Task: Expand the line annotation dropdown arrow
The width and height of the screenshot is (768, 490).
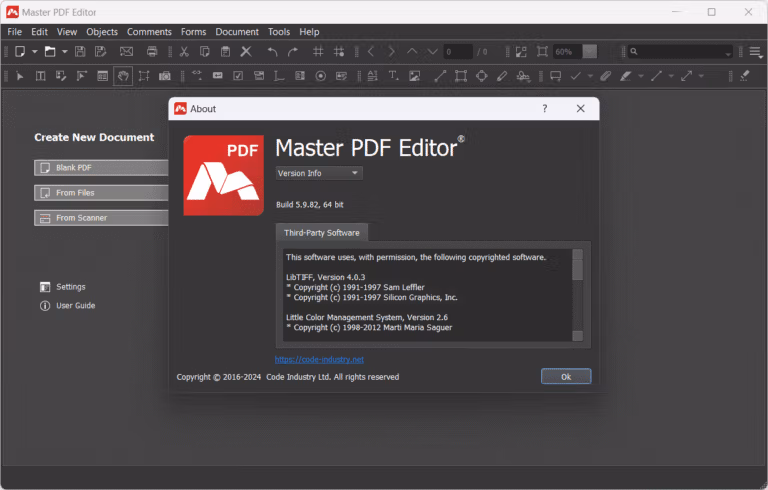Action: pyautogui.click(x=671, y=76)
